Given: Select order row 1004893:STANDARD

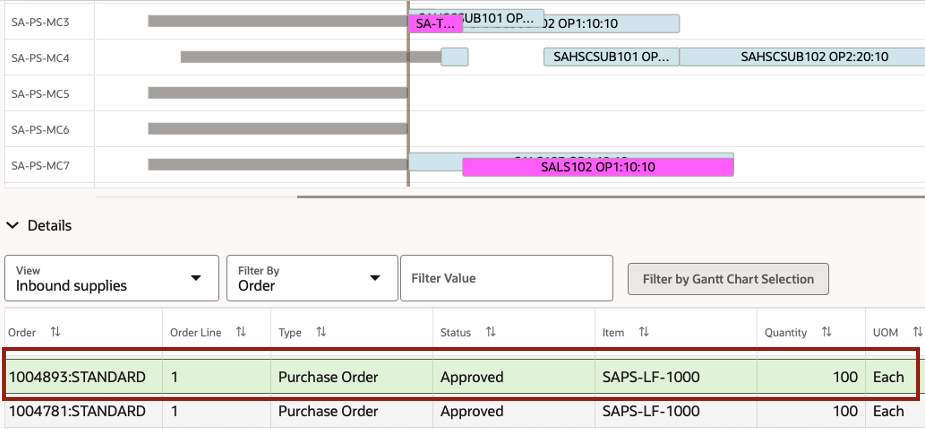Looking at the screenshot, I should coord(78,377).
